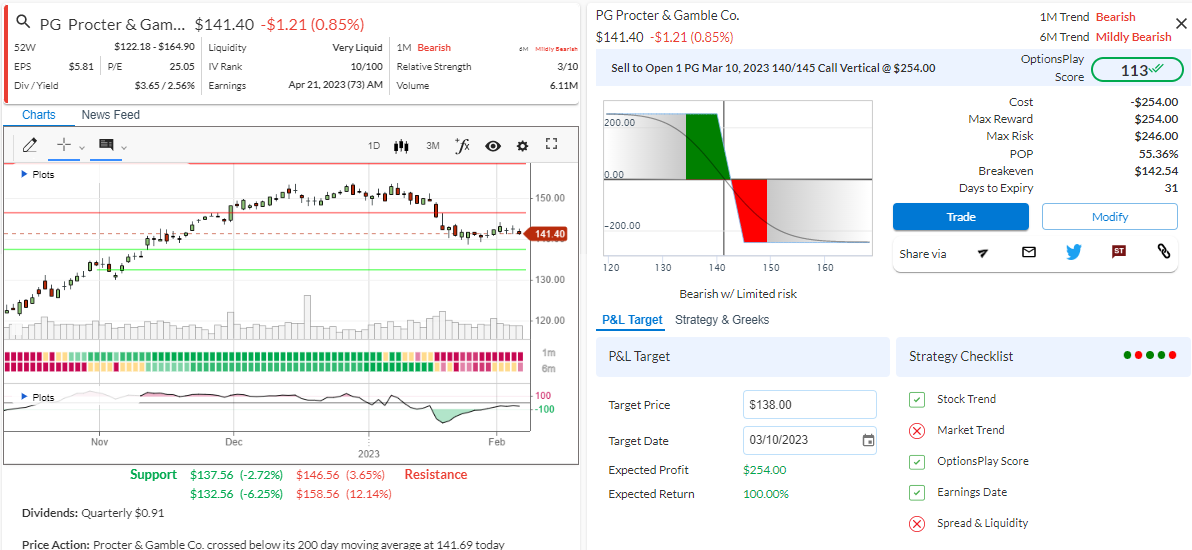Click the 1M Bearish trend label in header

click(423, 47)
